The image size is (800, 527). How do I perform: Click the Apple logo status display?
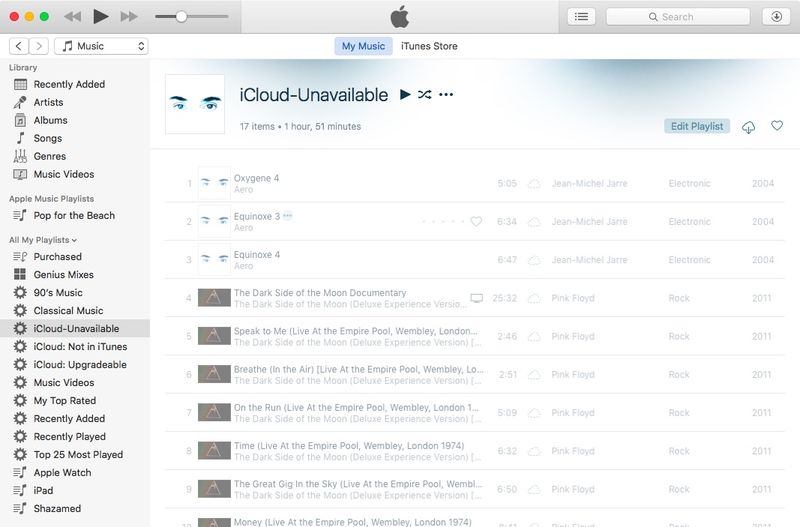pyautogui.click(x=400, y=17)
